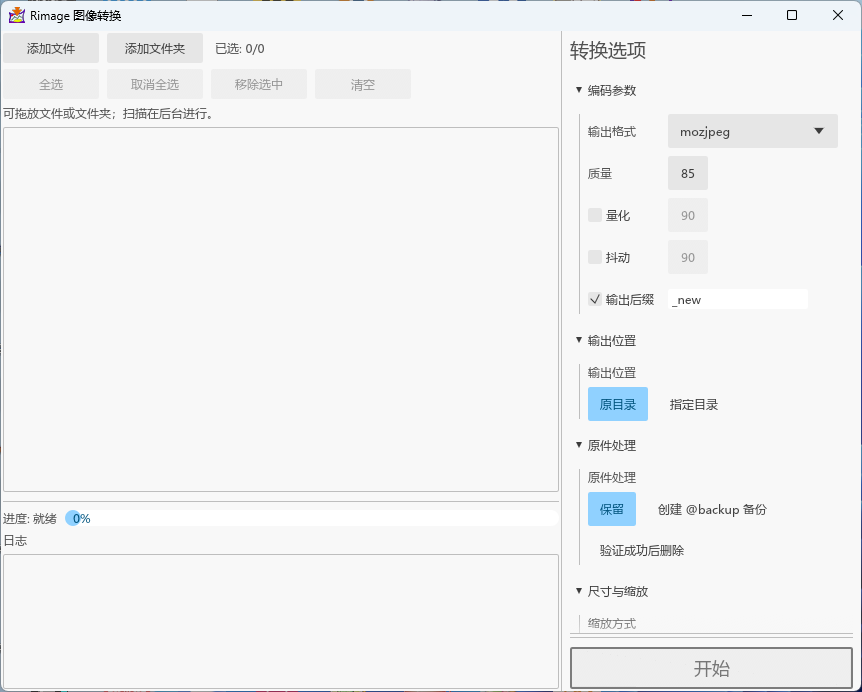This screenshot has width=862, height=692.
Task: Click the 已选: 0/0 counter text
Action: [x=240, y=49]
